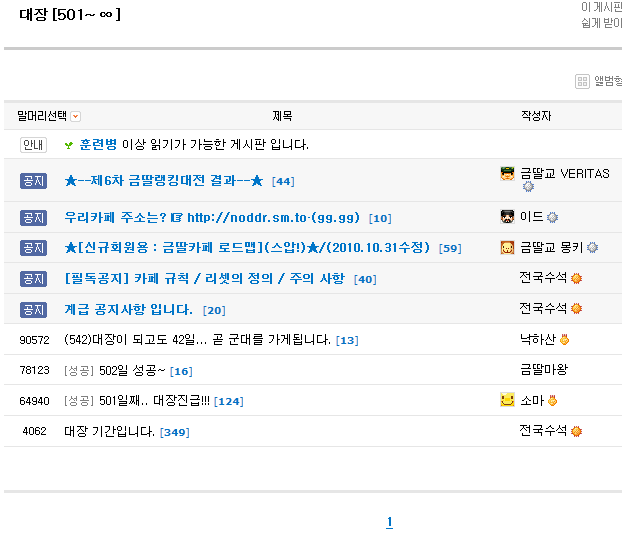The image size is (622, 538).
Task: Go to page 1 in pagination
Action: click(x=389, y=522)
